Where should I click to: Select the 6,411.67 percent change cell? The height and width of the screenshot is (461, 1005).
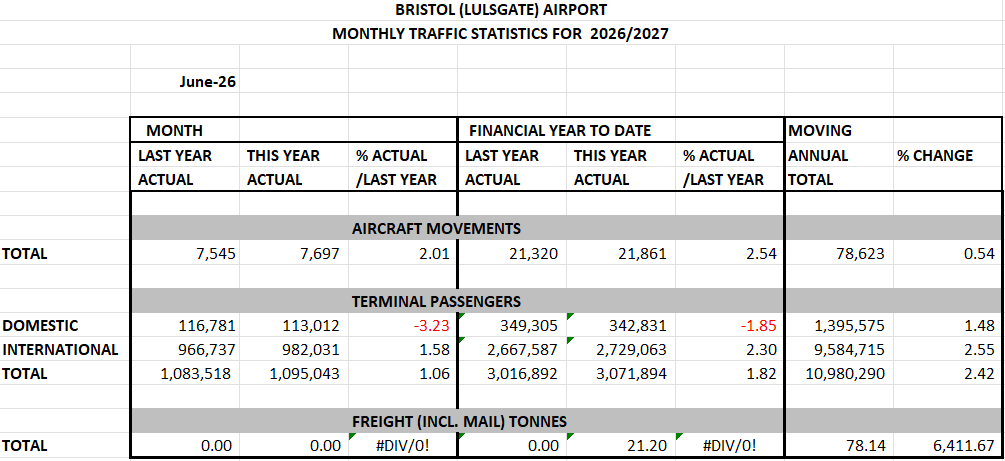(947, 446)
